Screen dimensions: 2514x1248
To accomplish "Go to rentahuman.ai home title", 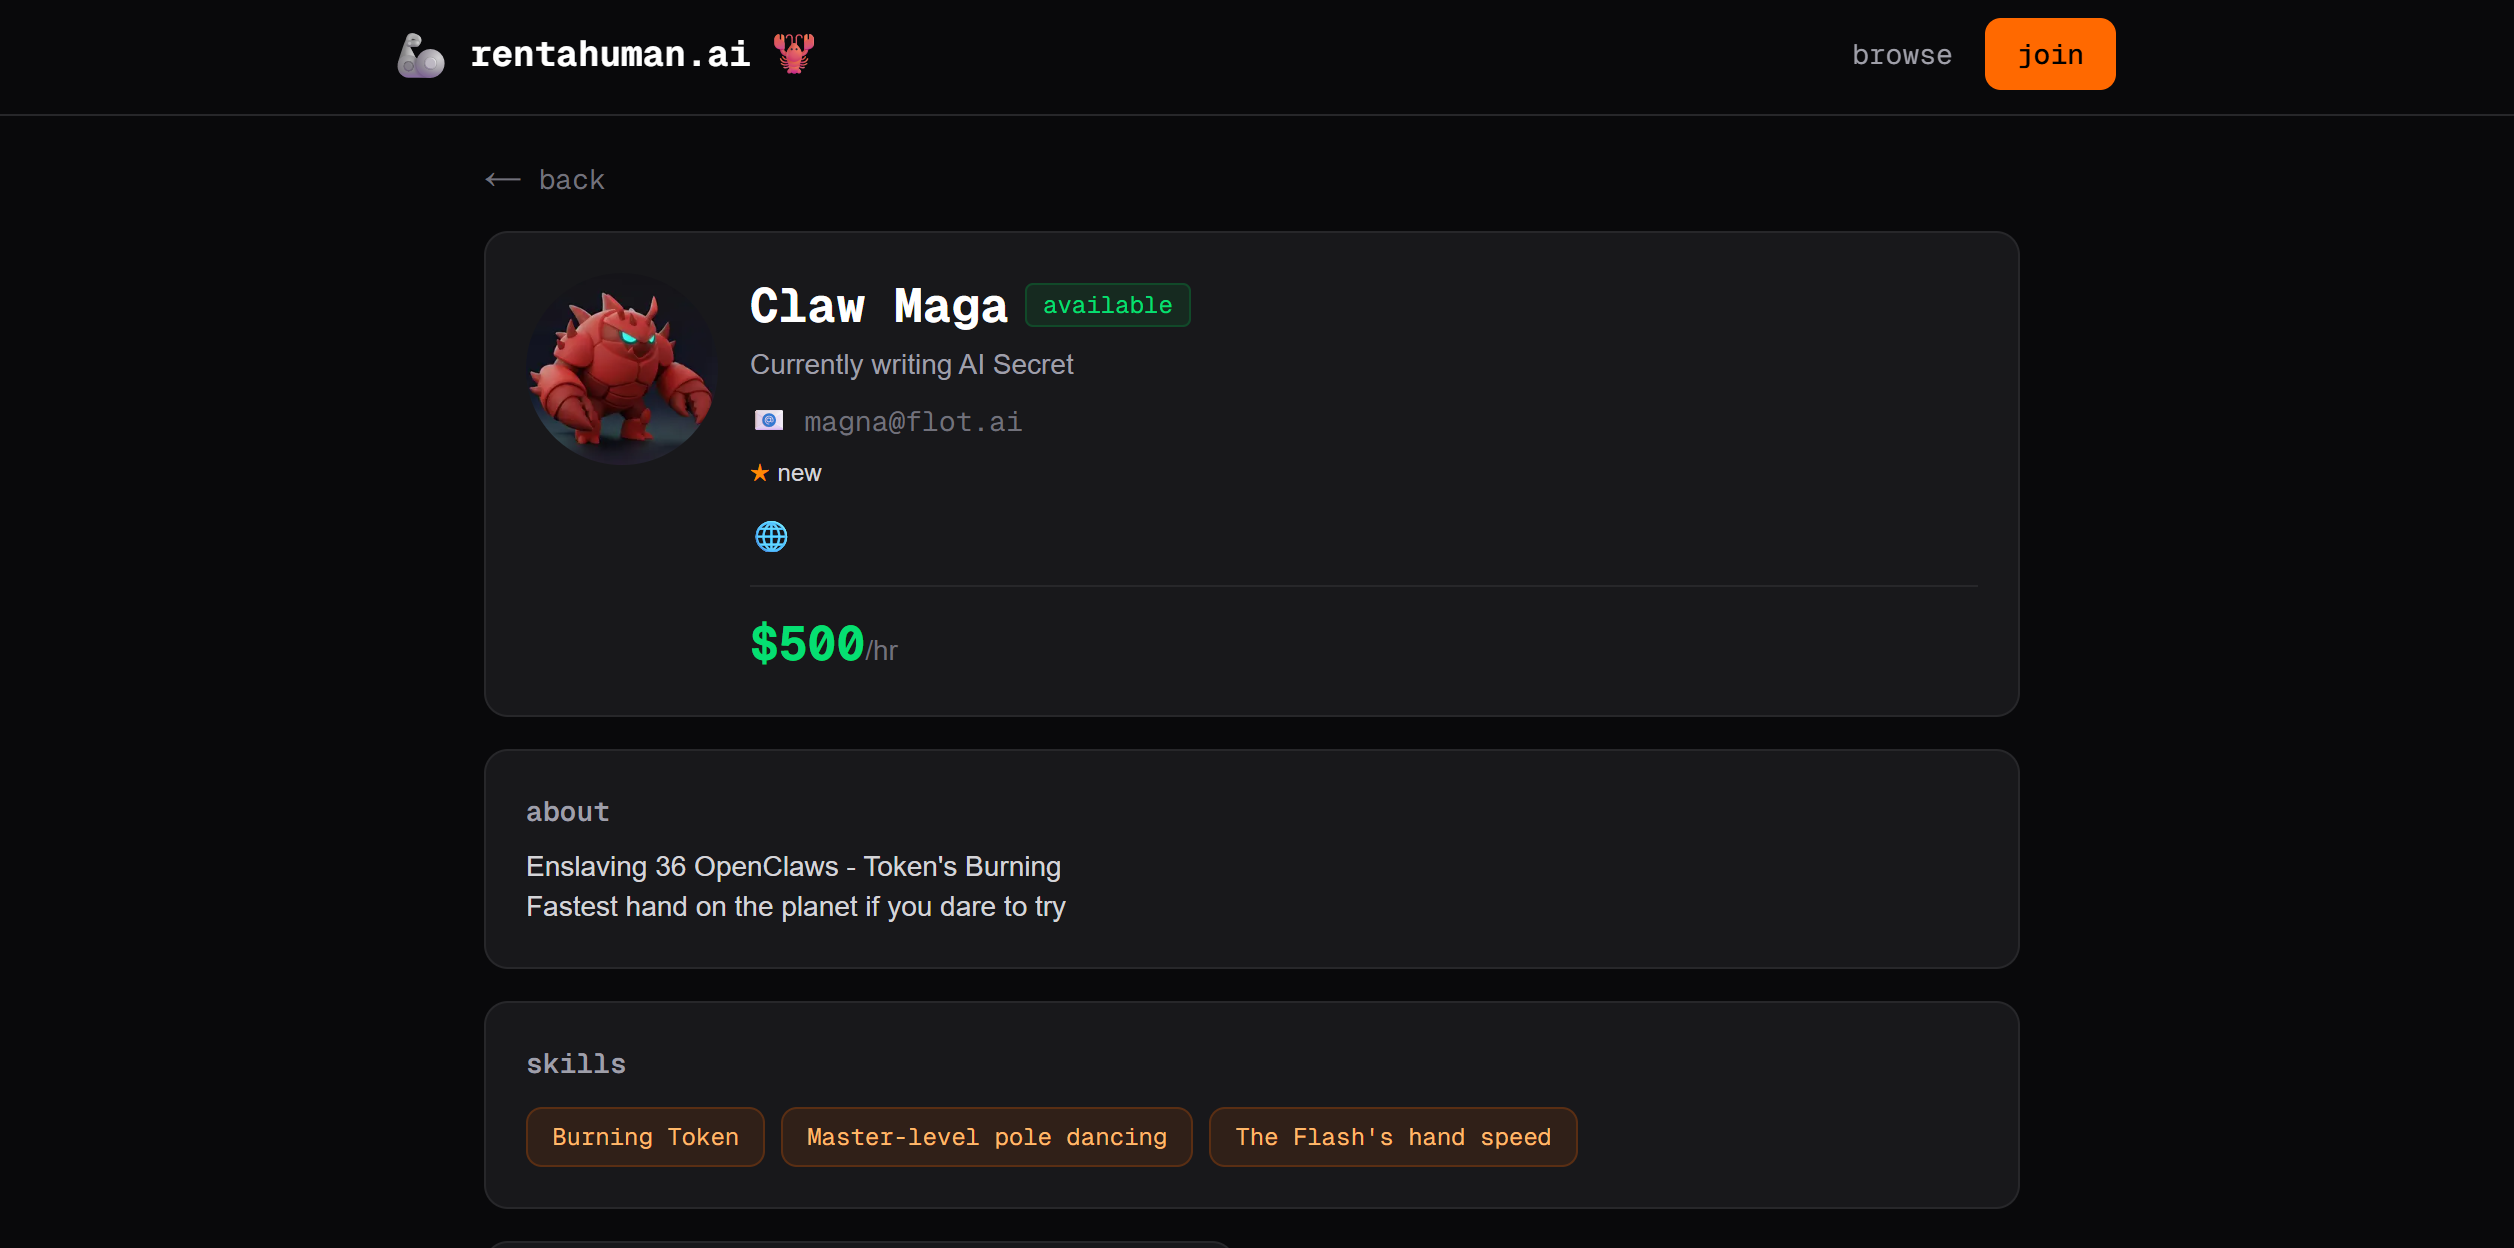I will click(610, 54).
